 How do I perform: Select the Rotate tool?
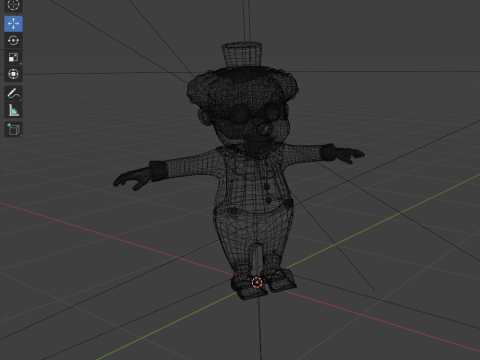[x=13, y=40]
